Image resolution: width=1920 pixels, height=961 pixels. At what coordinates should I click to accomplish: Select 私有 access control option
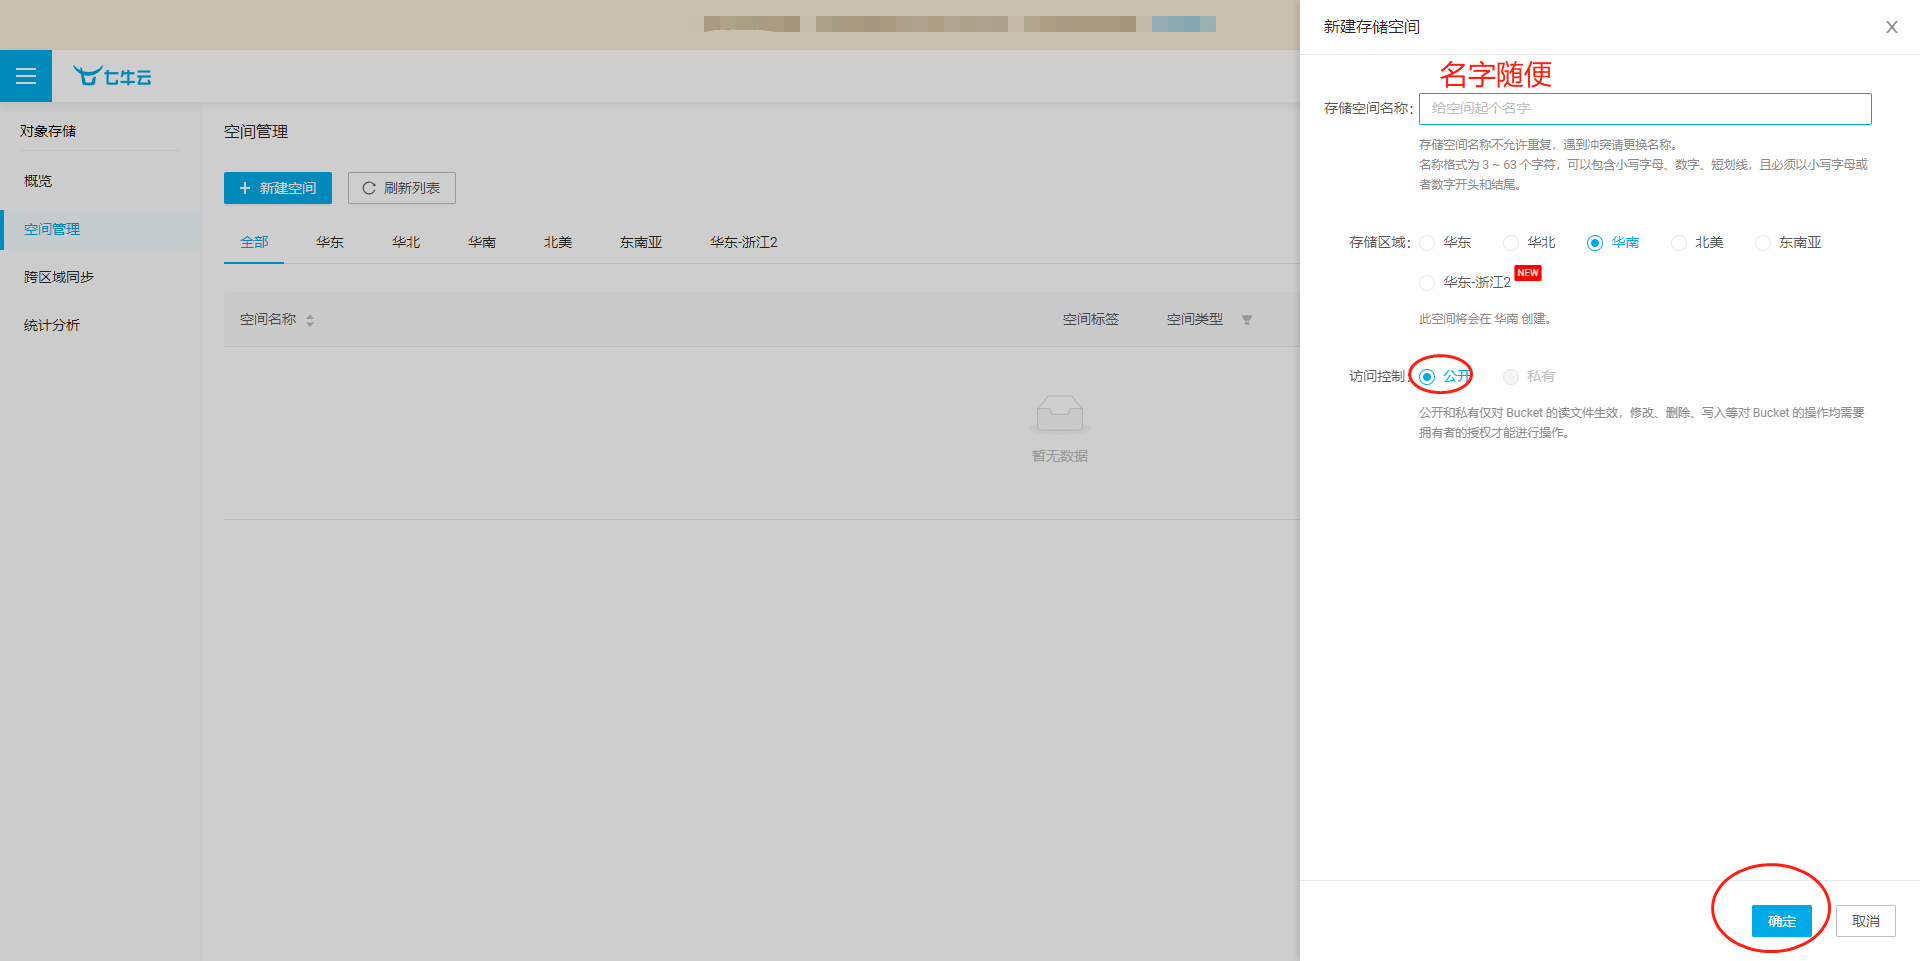[x=1511, y=377]
